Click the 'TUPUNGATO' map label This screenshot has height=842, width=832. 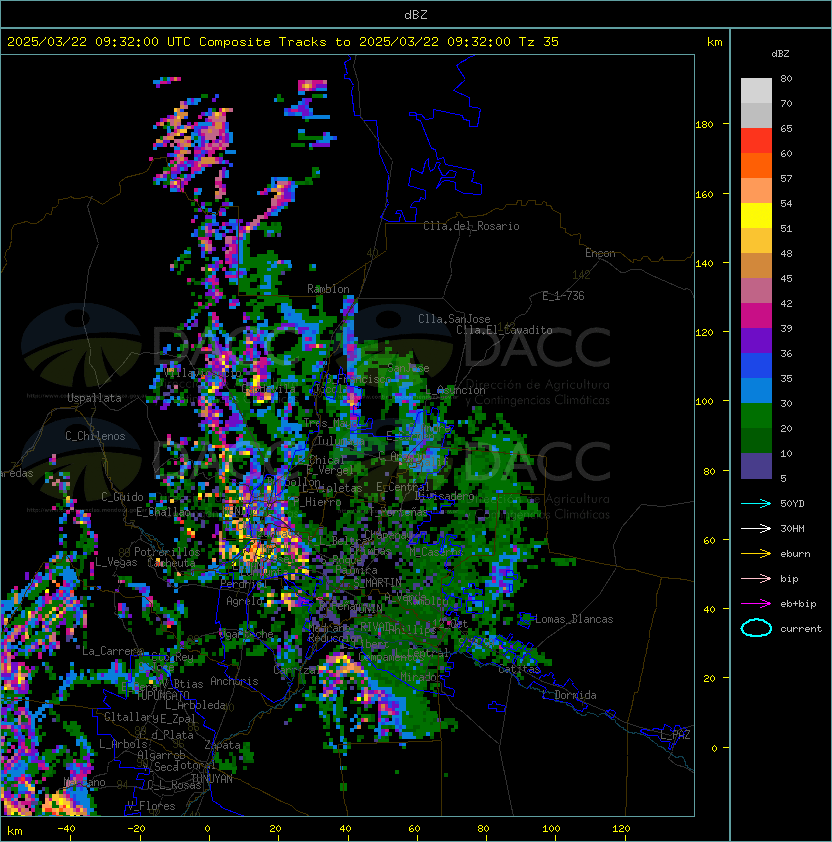click(163, 696)
